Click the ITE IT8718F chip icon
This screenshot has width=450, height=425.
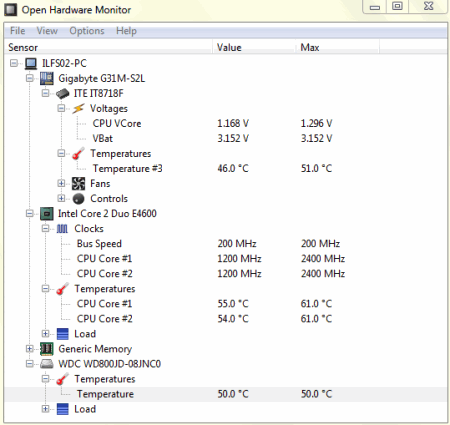click(62, 94)
